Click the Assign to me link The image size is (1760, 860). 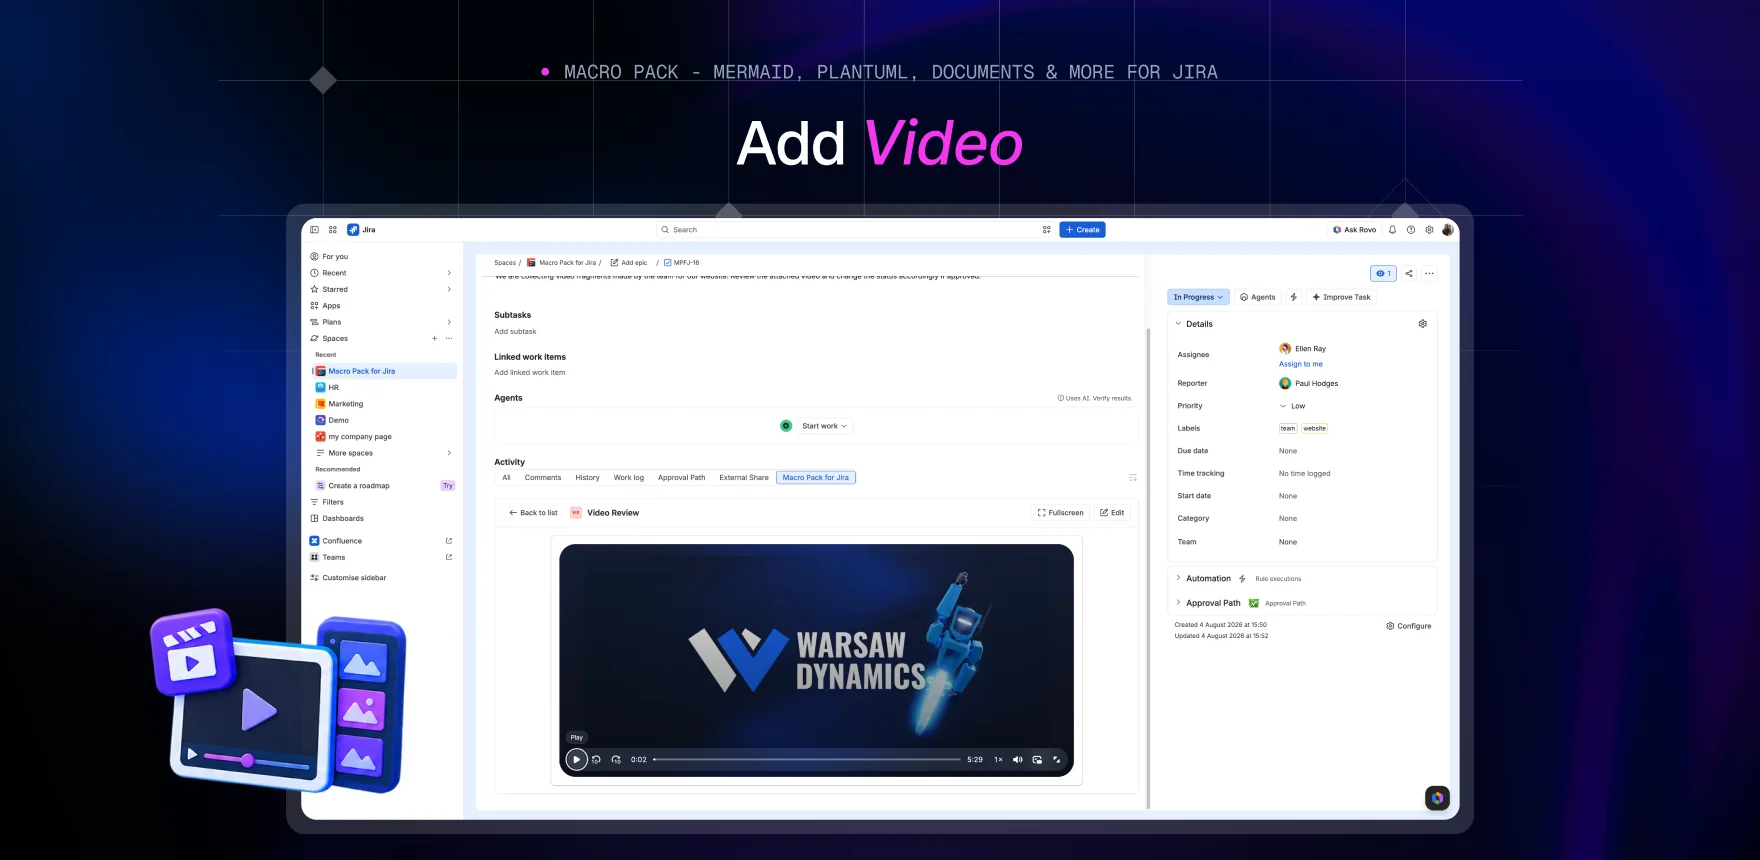pos(1300,364)
